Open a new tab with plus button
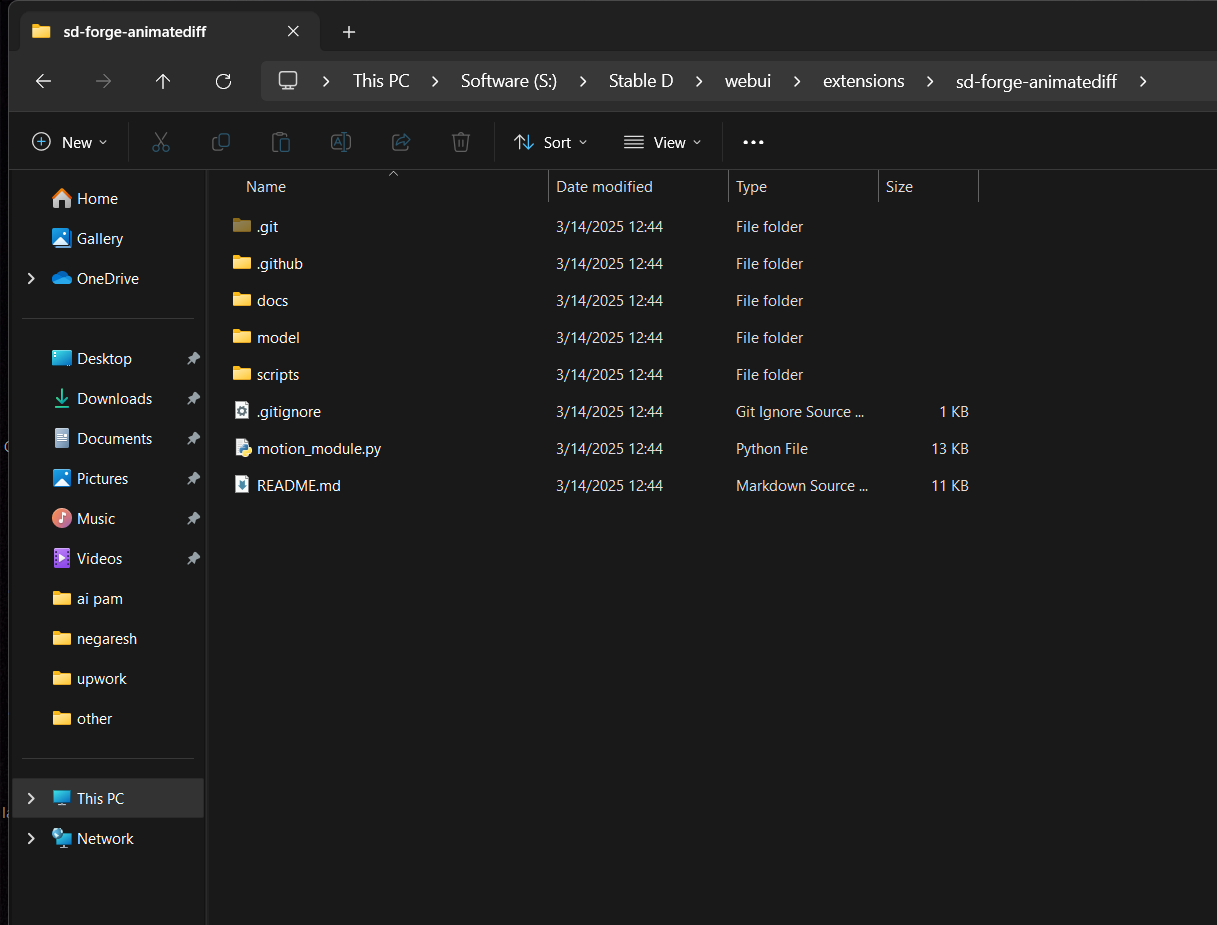Screen dimensions: 1217x925 pos(349,32)
